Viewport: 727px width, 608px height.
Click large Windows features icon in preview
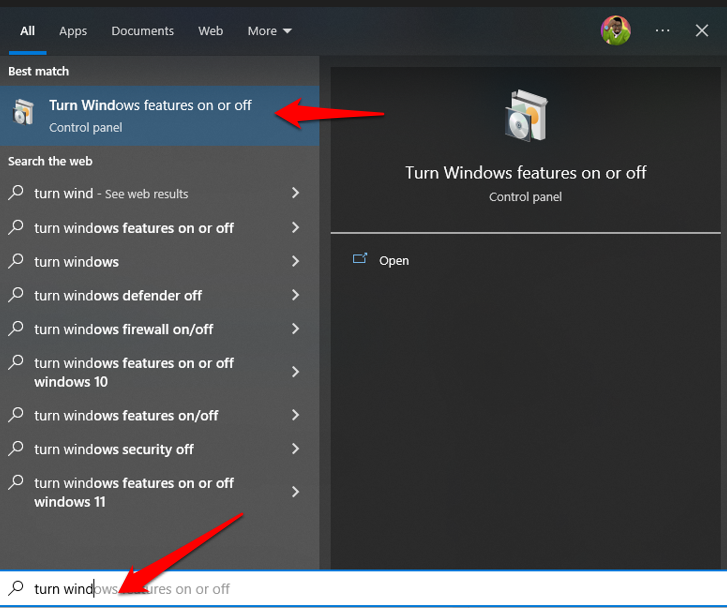[526, 115]
